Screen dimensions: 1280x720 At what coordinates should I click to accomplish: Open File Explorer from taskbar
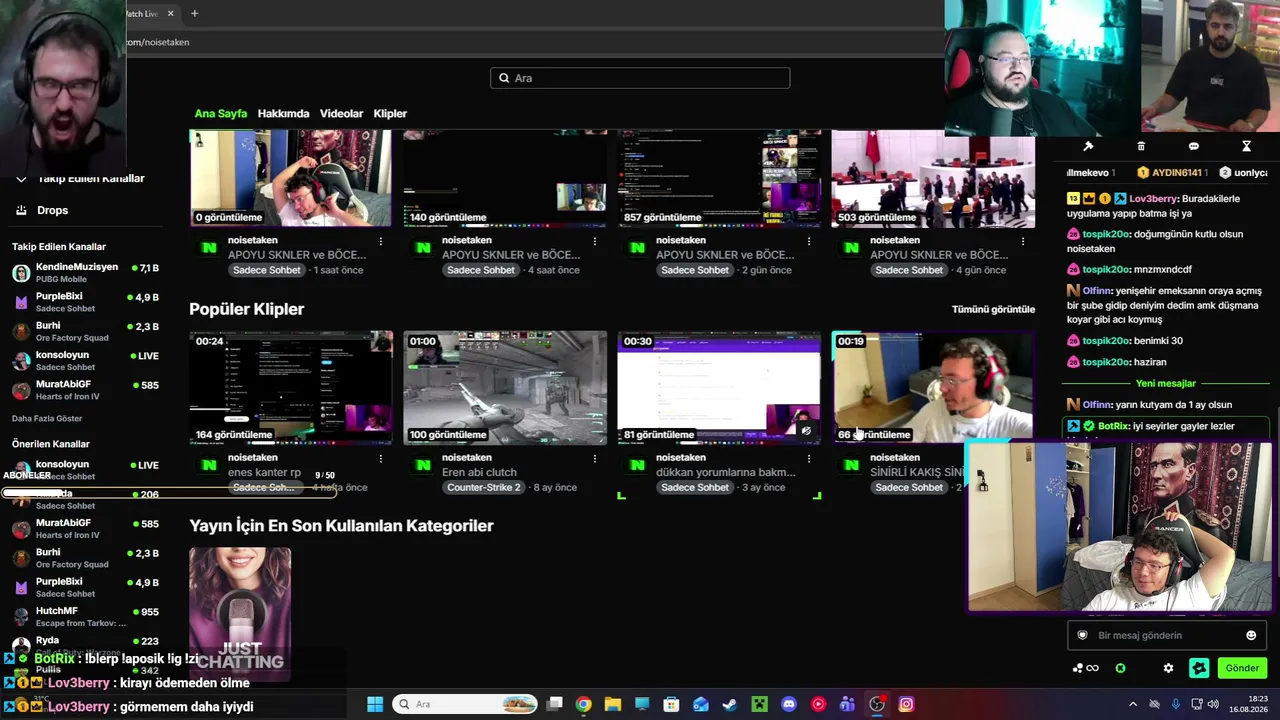point(612,704)
